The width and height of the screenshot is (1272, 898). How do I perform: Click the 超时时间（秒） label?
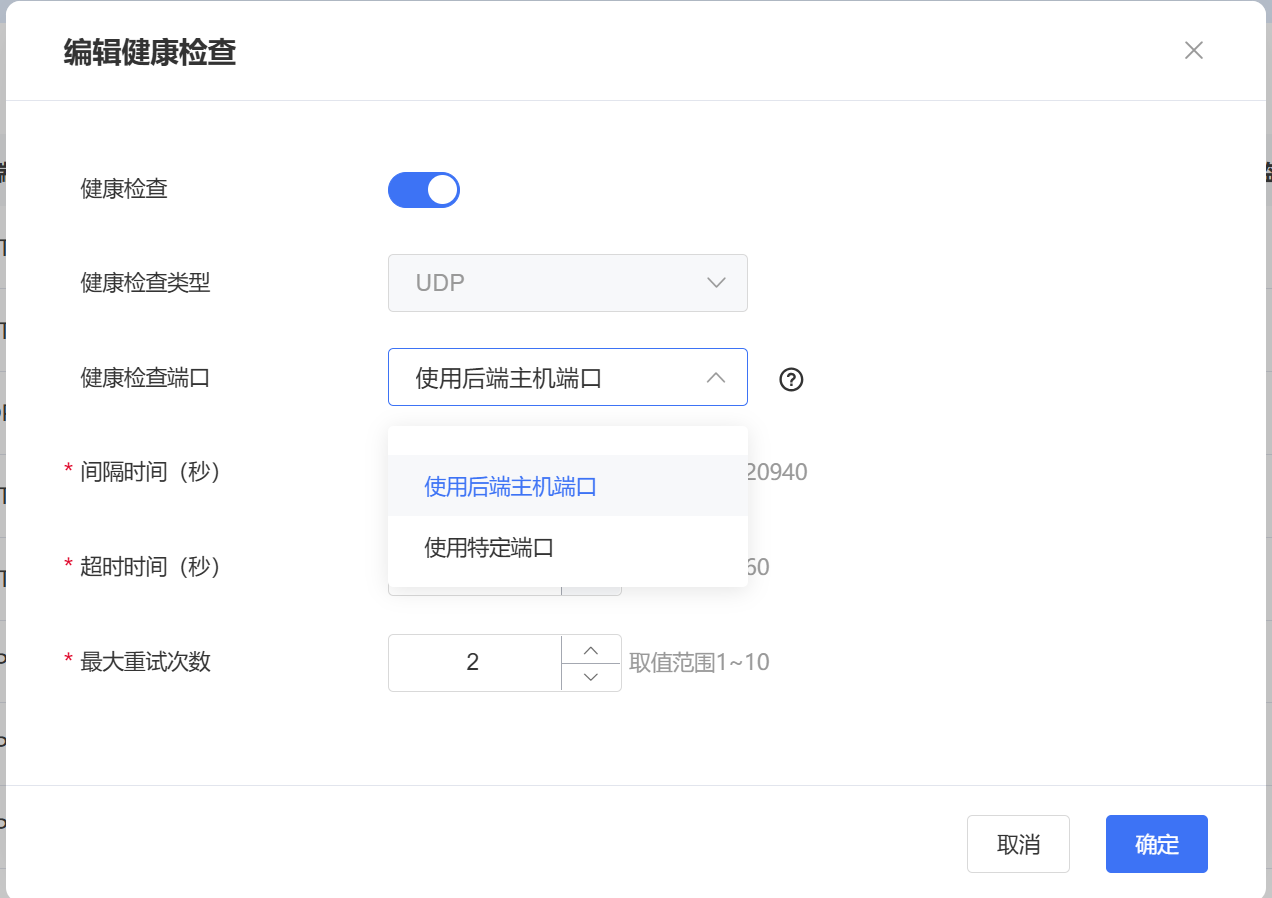[x=150, y=567]
